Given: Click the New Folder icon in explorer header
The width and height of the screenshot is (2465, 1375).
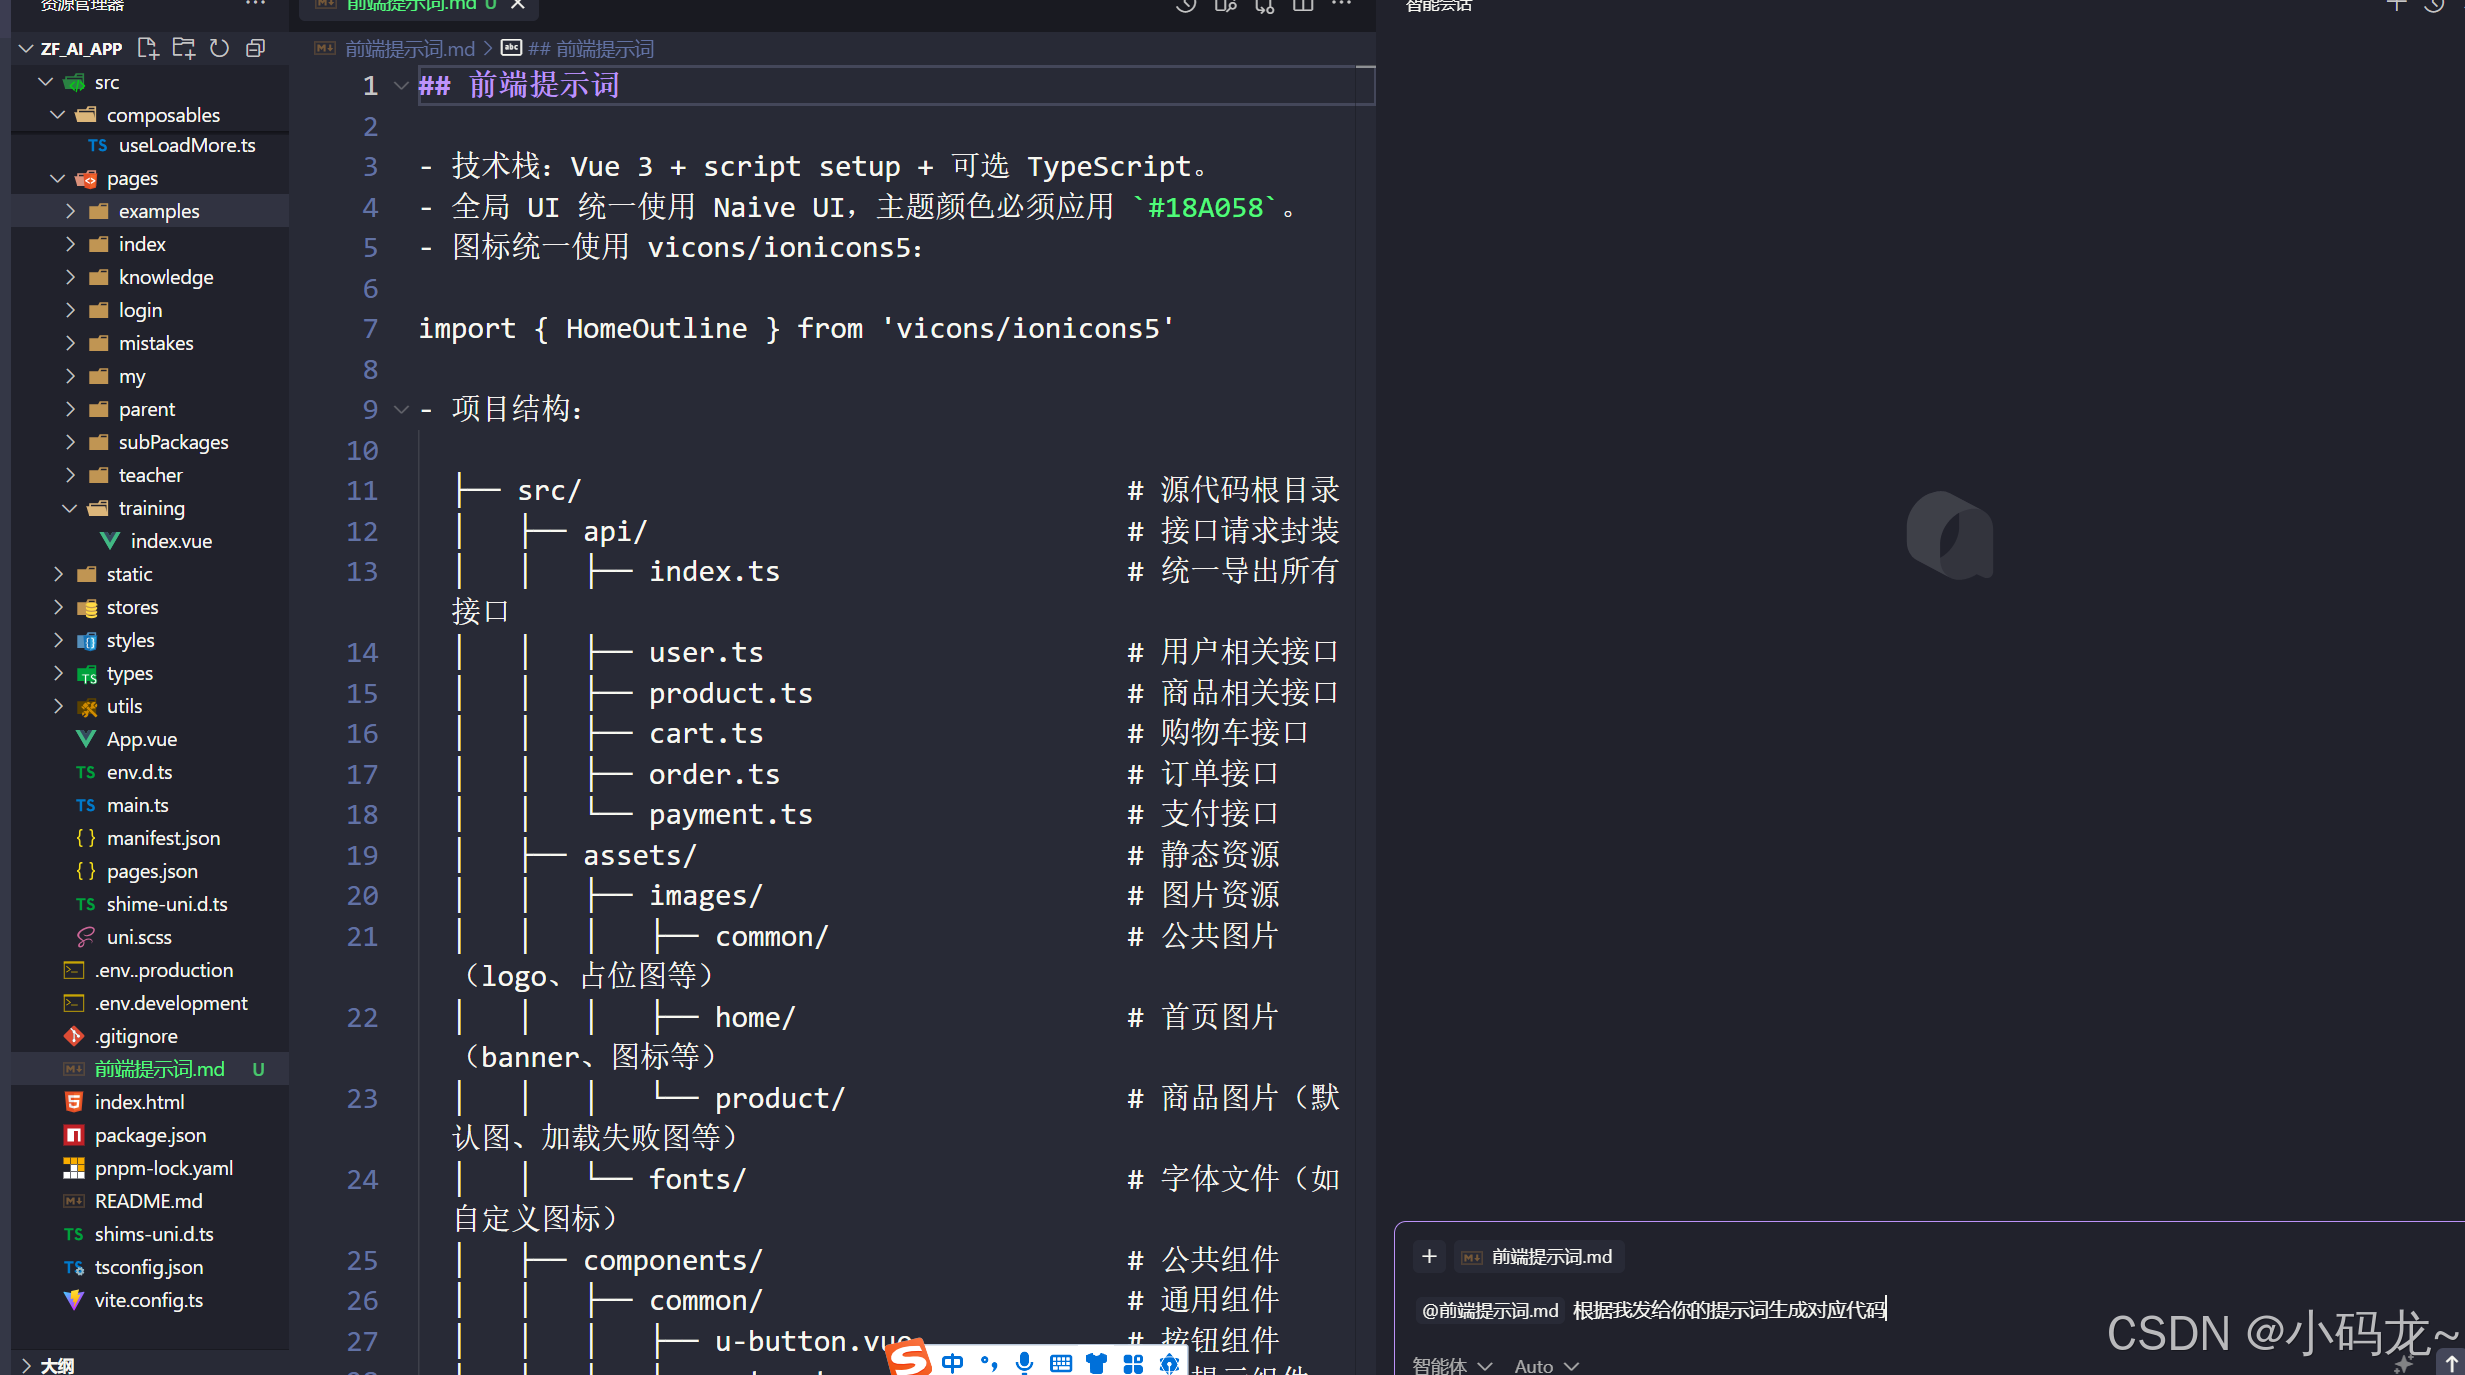Looking at the screenshot, I should tap(184, 48).
